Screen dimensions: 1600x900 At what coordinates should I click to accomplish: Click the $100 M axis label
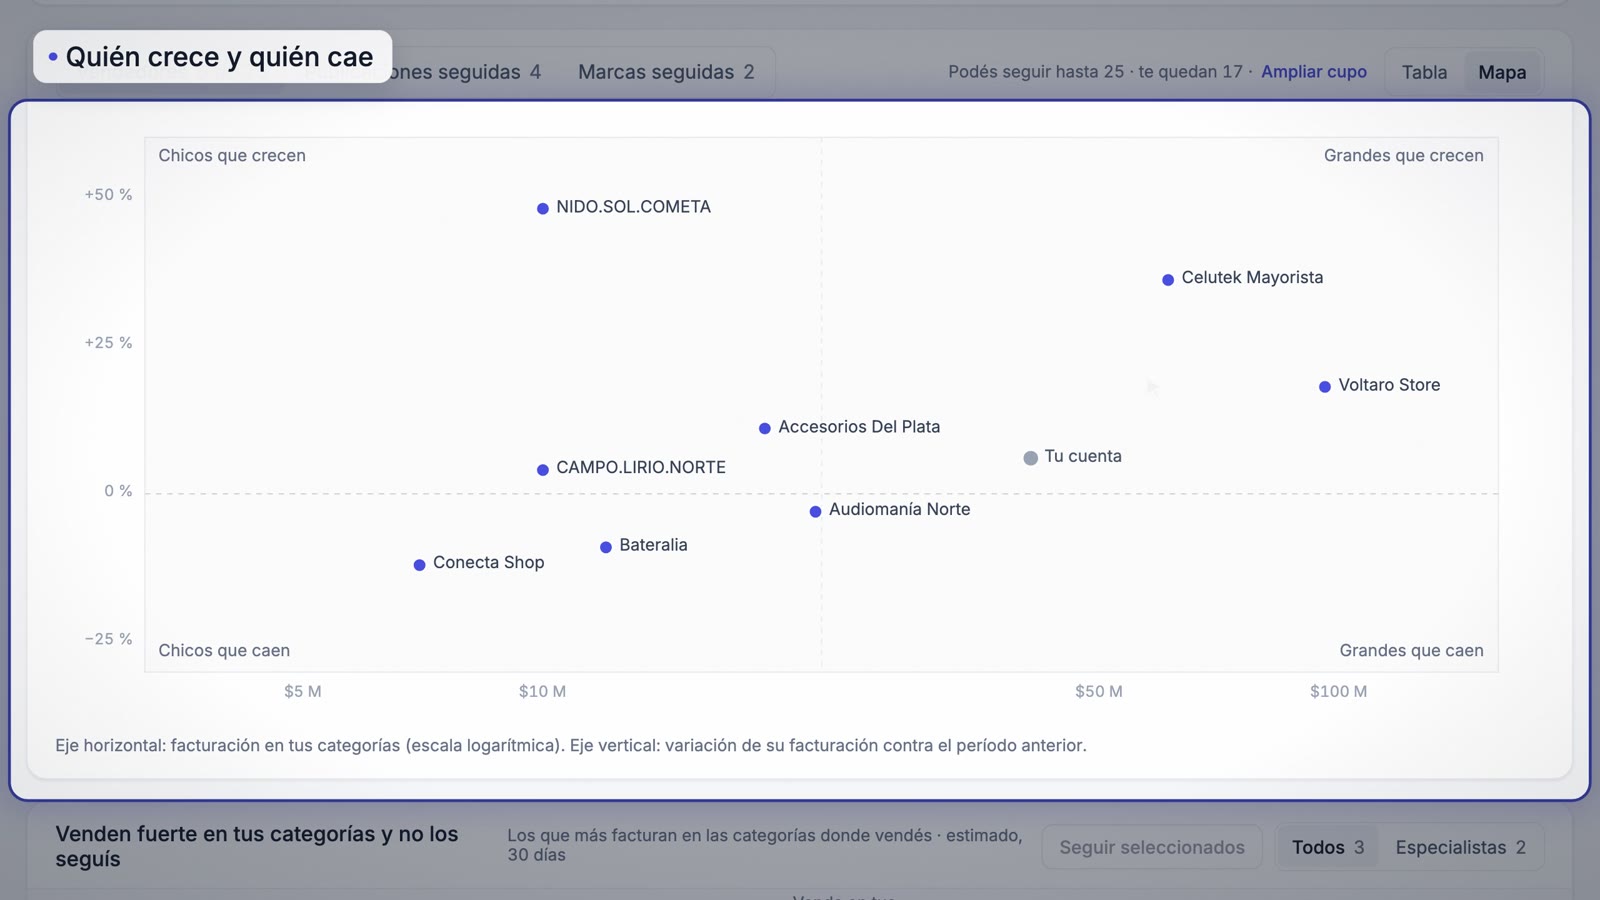[x=1338, y=691]
